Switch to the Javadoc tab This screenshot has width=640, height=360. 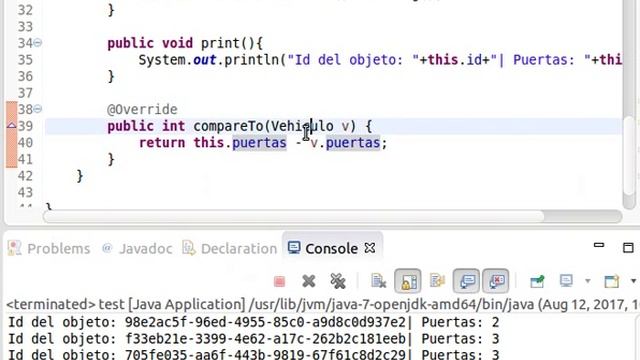tap(137, 248)
